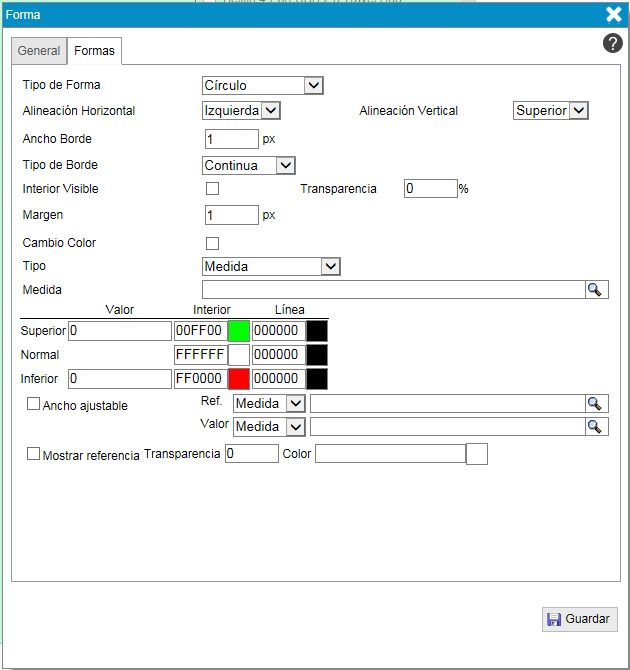Screen dimensions: 630x670
Task: Click the Guardar button
Action: pos(580,619)
